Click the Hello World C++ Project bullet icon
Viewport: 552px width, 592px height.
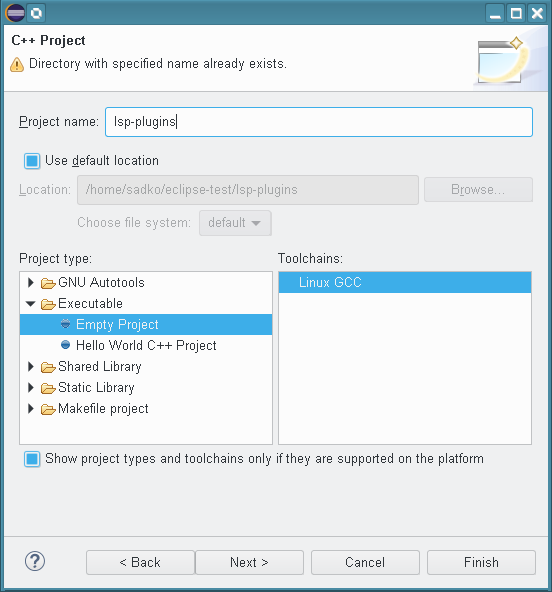pos(65,345)
